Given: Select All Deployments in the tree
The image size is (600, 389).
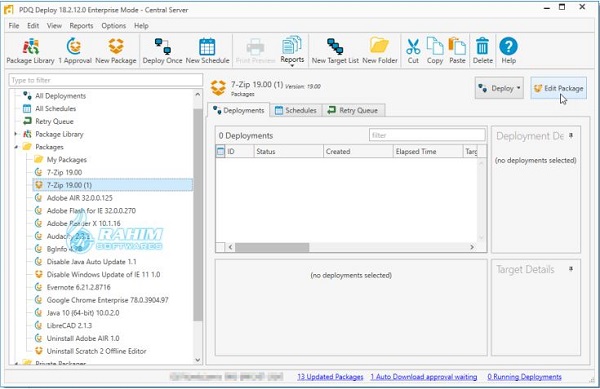Looking at the screenshot, I should pyautogui.click(x=60, y=96).
